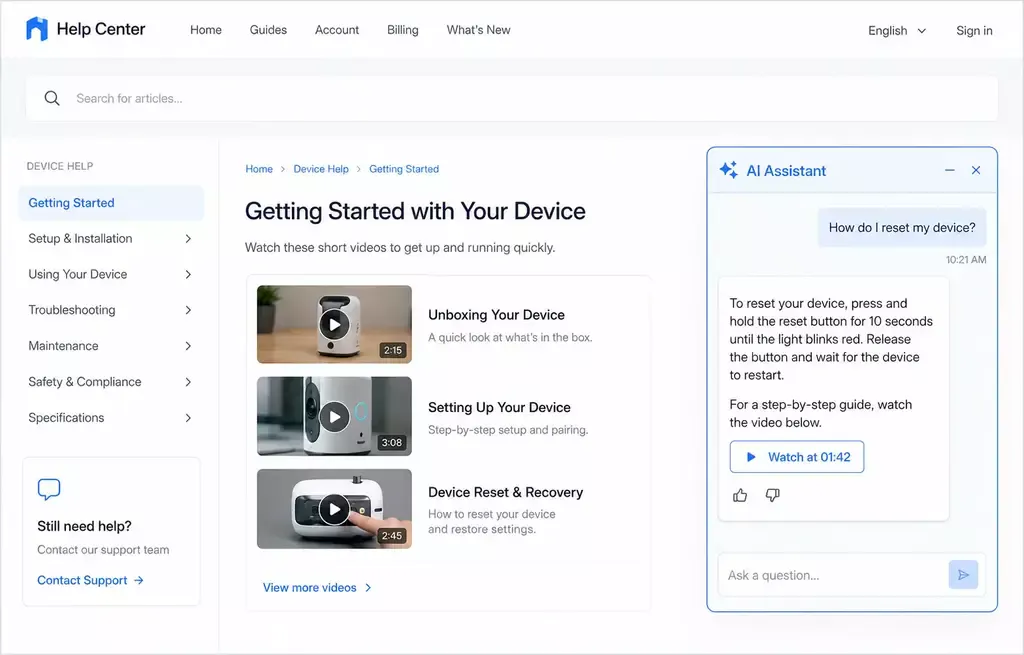Click the 2:45 duration badge

pyautogui.click(x=392, y=535)
